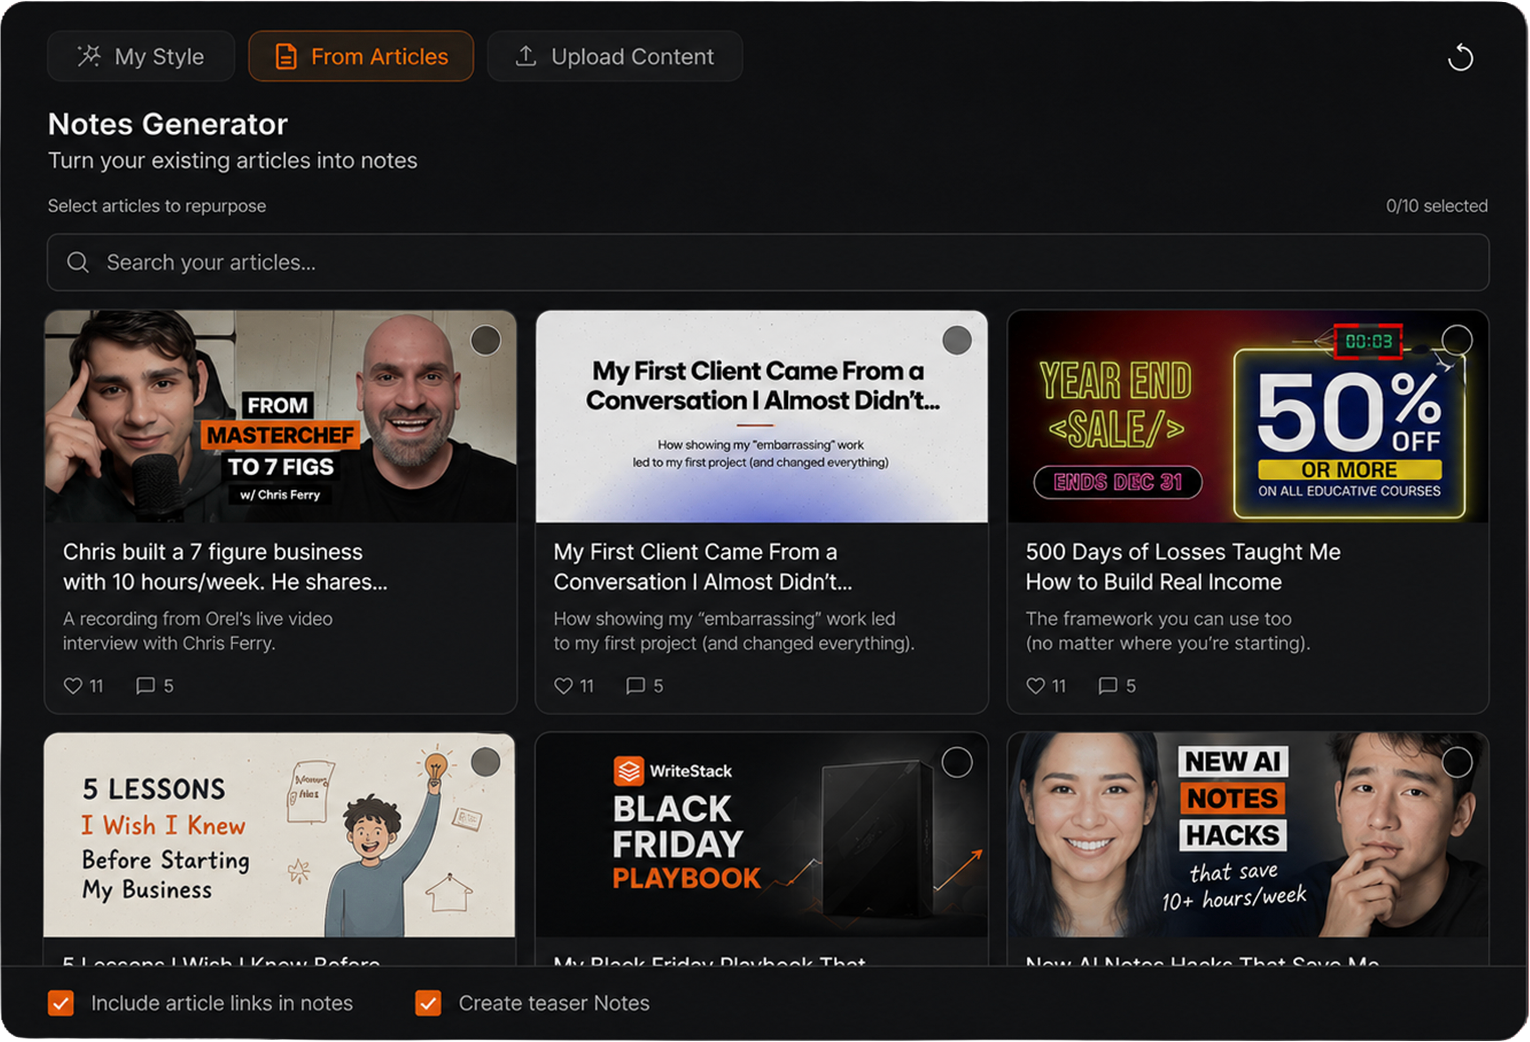The width and height of the screenshot is (1530, 1042).
Task: Pick the New AI Notes Hacks thumbnail
Action: coord(1248,835)
